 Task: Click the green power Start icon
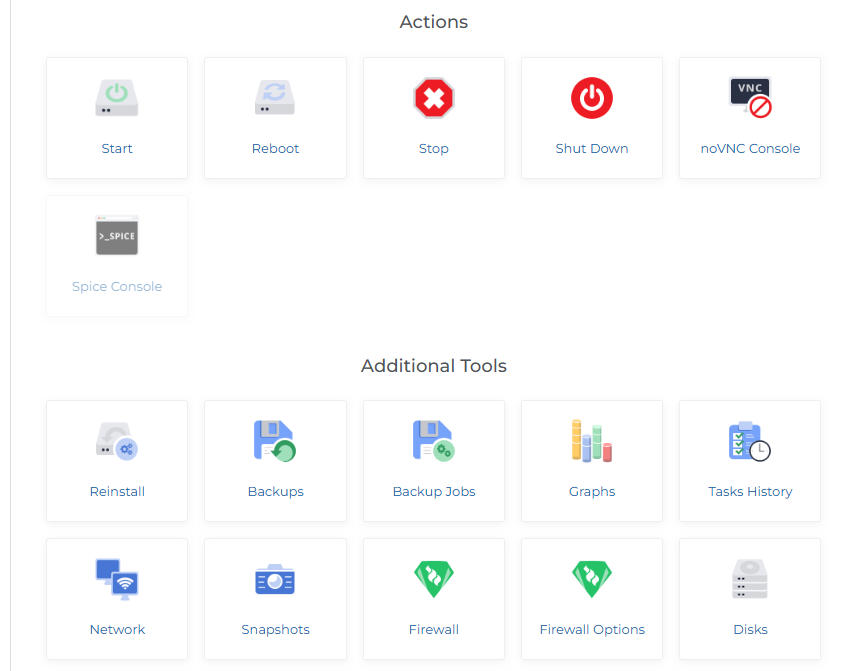pyautogui.click(x=117, y=98)
